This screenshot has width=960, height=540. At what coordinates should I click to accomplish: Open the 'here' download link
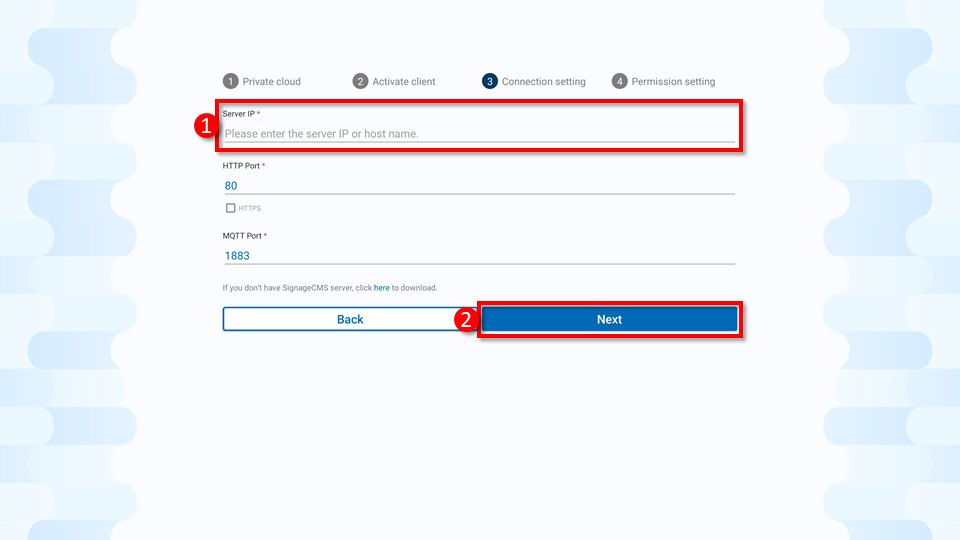tap(381, 288)
